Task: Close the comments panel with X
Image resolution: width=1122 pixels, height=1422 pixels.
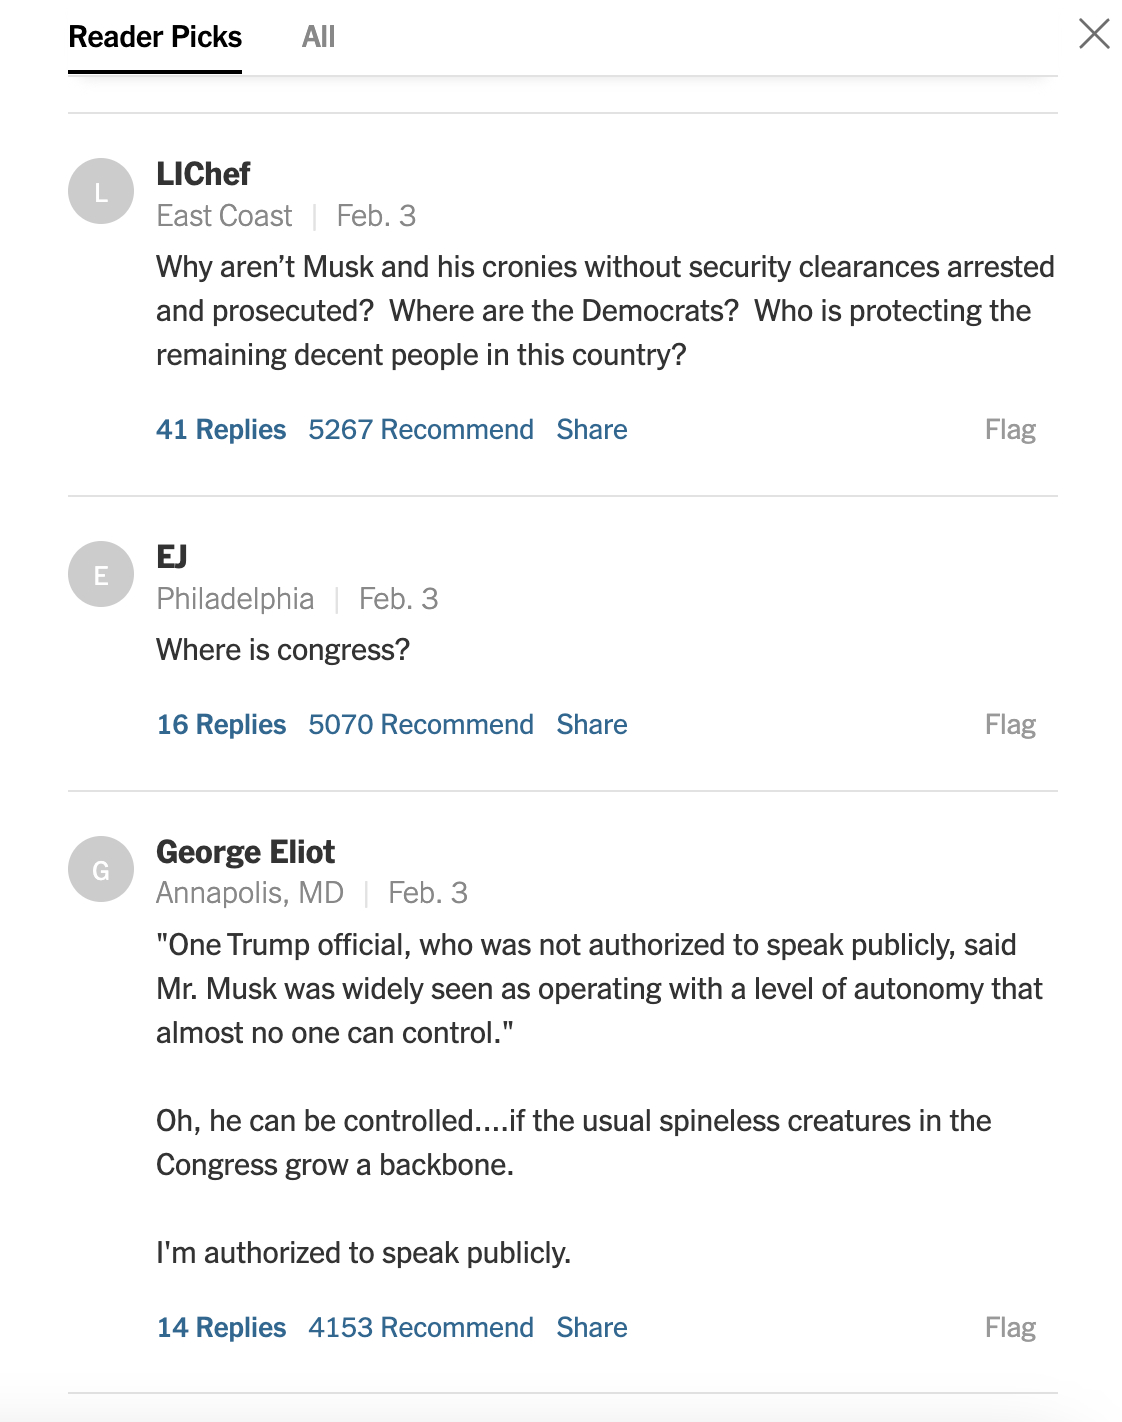Action: (x=1094, y=34)
